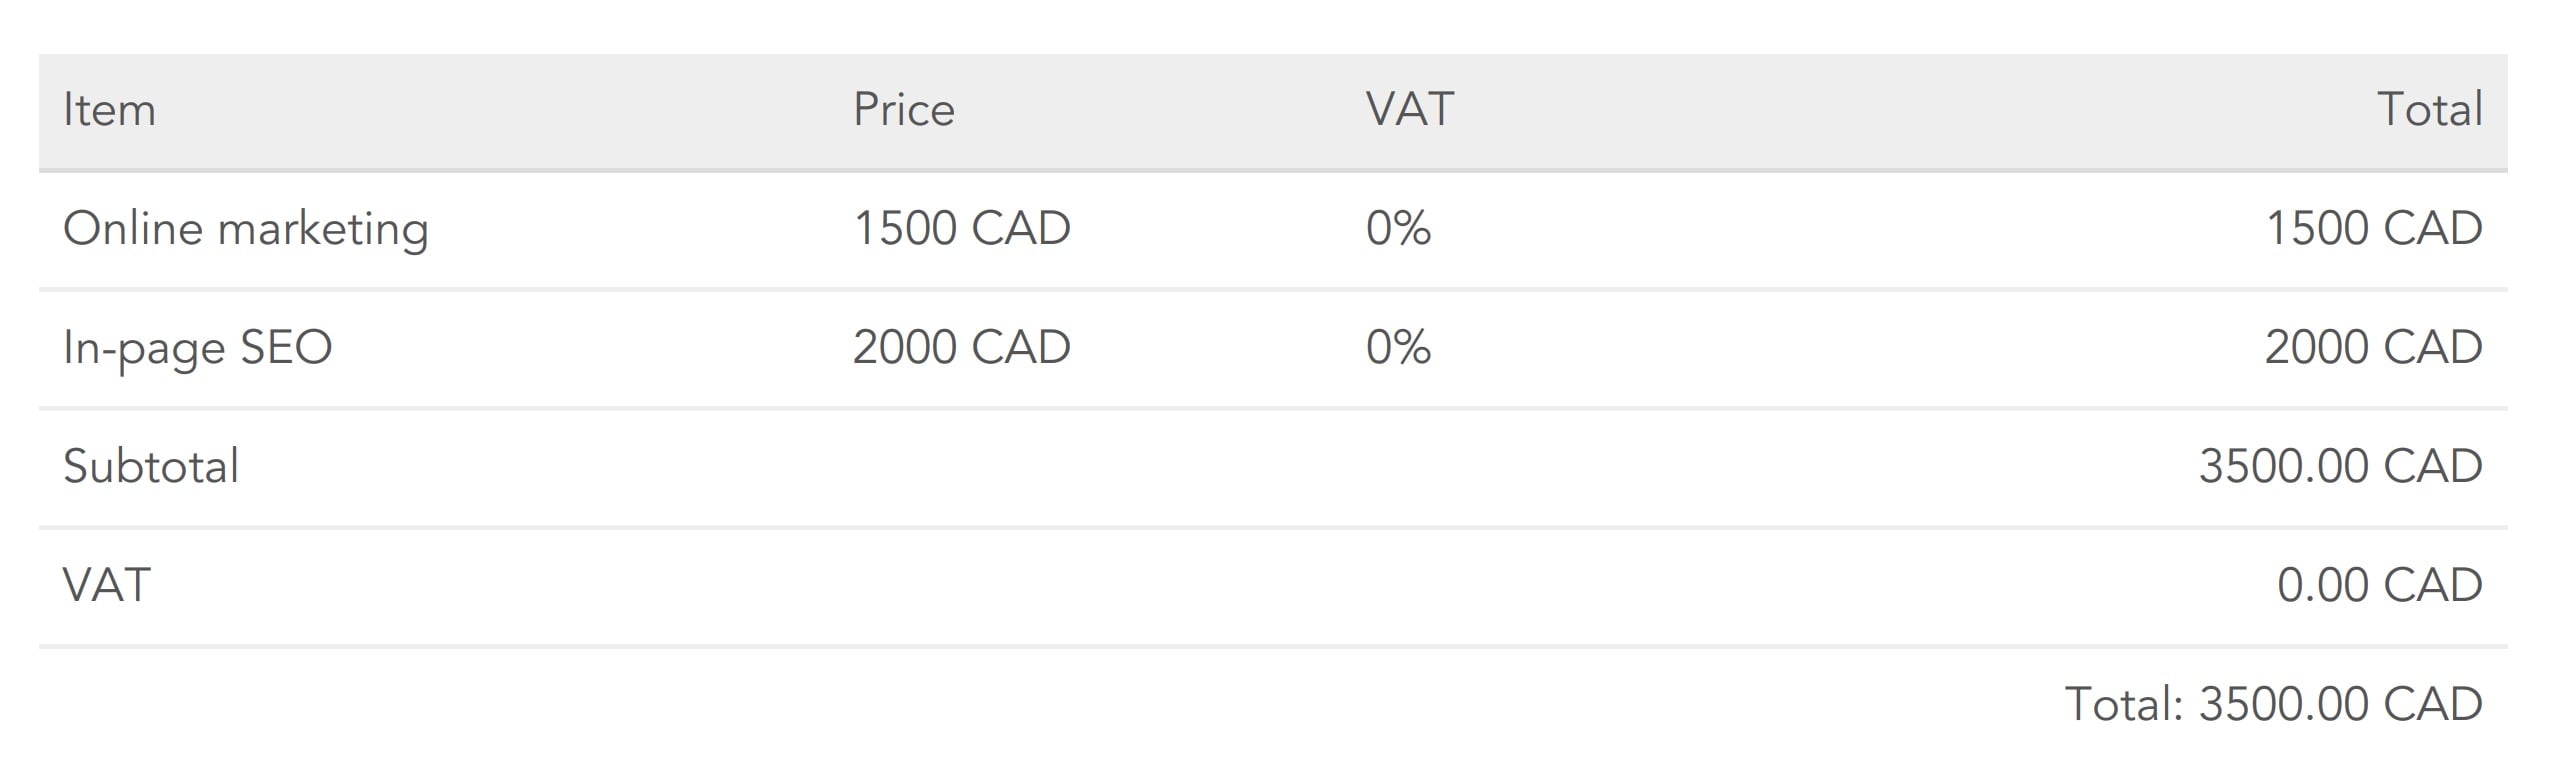
Task: Click Online marketing's 1500 CAD price cell
Action: 961,229
